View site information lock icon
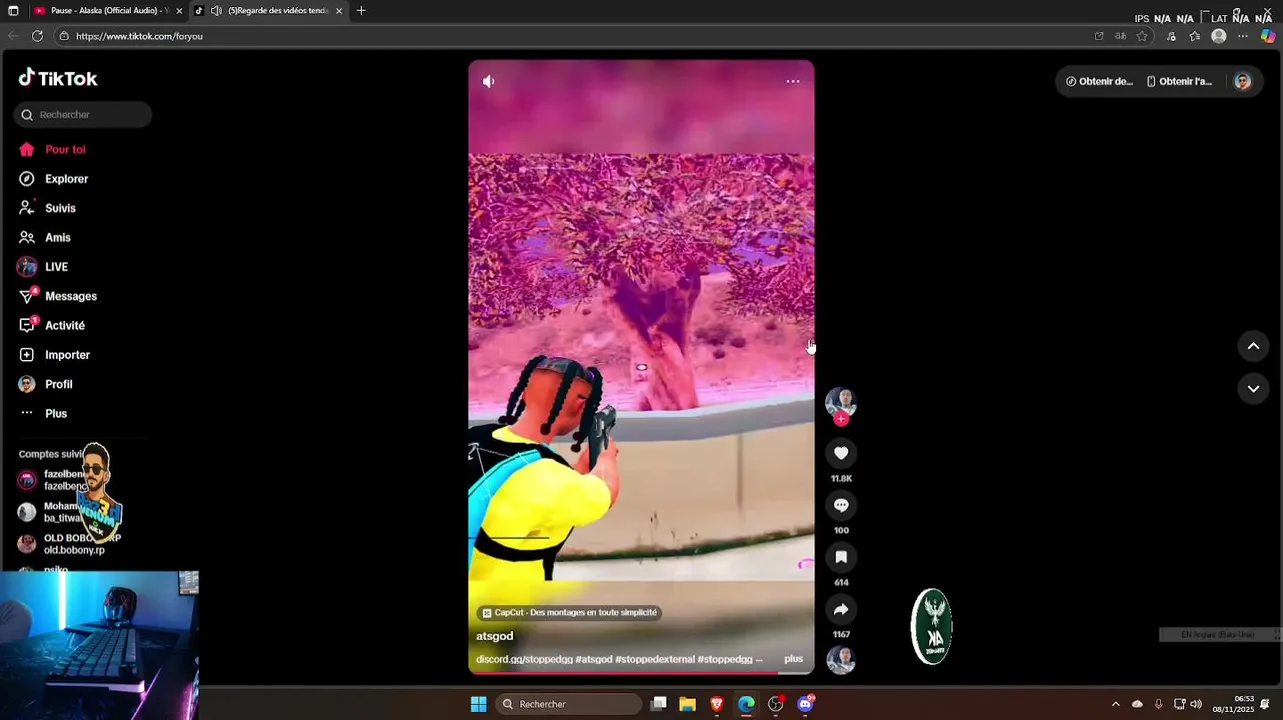Image resolution: width=1283 pixels, height=720 pixels. (64, 36)
